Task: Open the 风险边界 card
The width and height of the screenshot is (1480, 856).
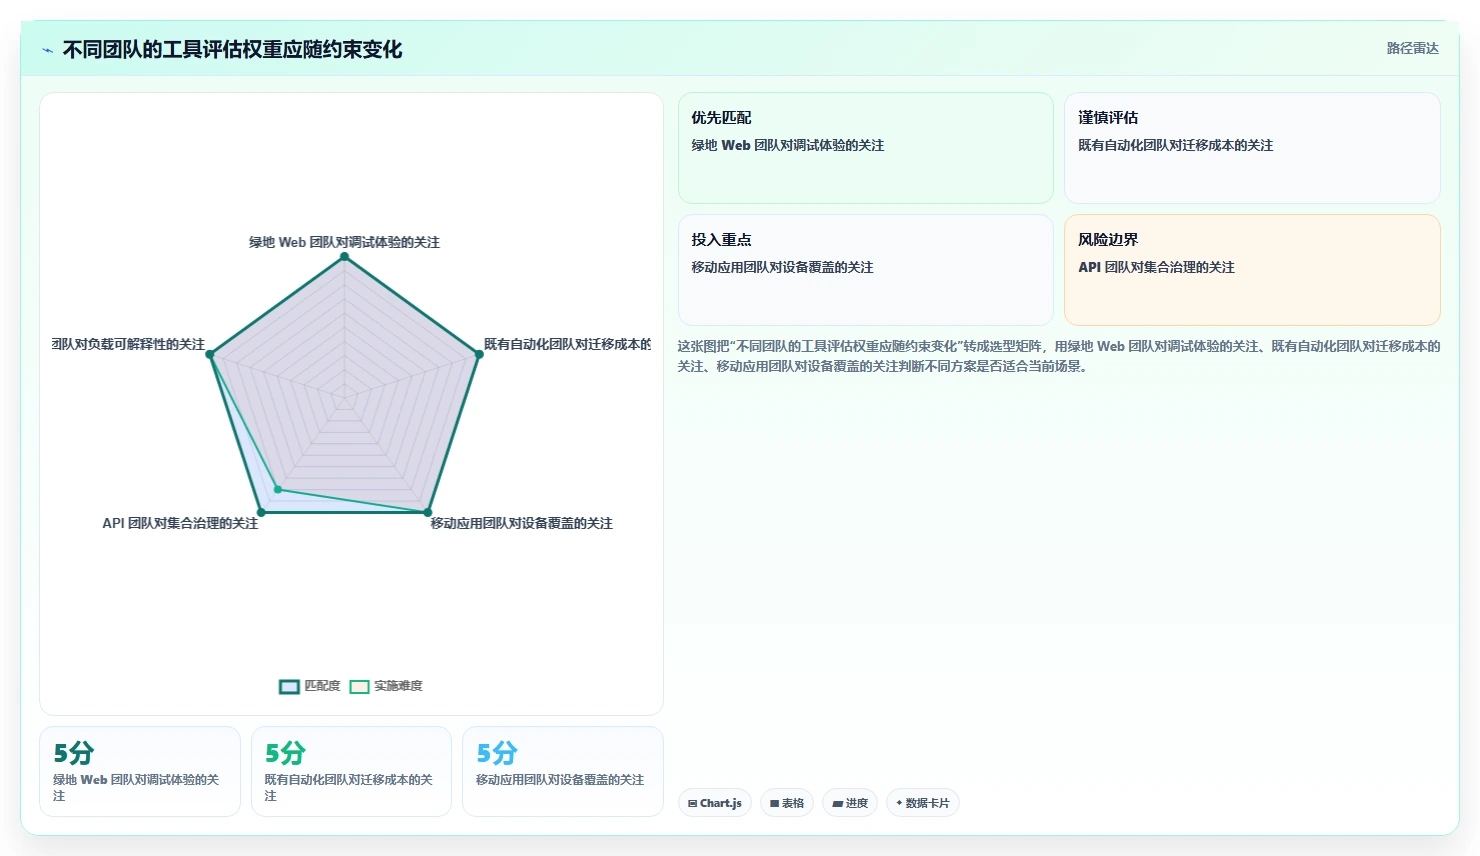Action: click(x=1252, y=270)
